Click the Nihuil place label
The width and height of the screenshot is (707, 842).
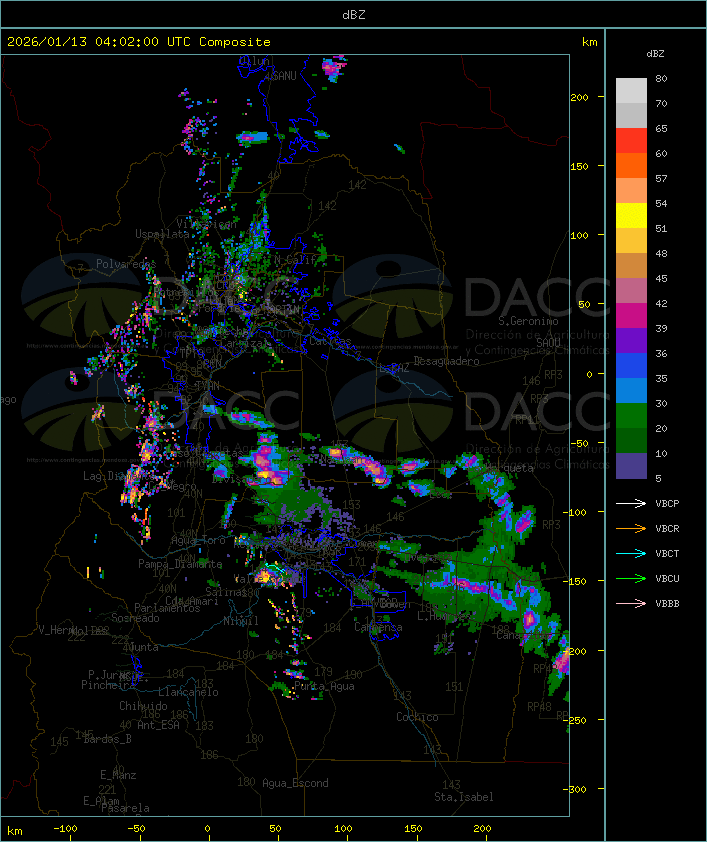point(241,621)
